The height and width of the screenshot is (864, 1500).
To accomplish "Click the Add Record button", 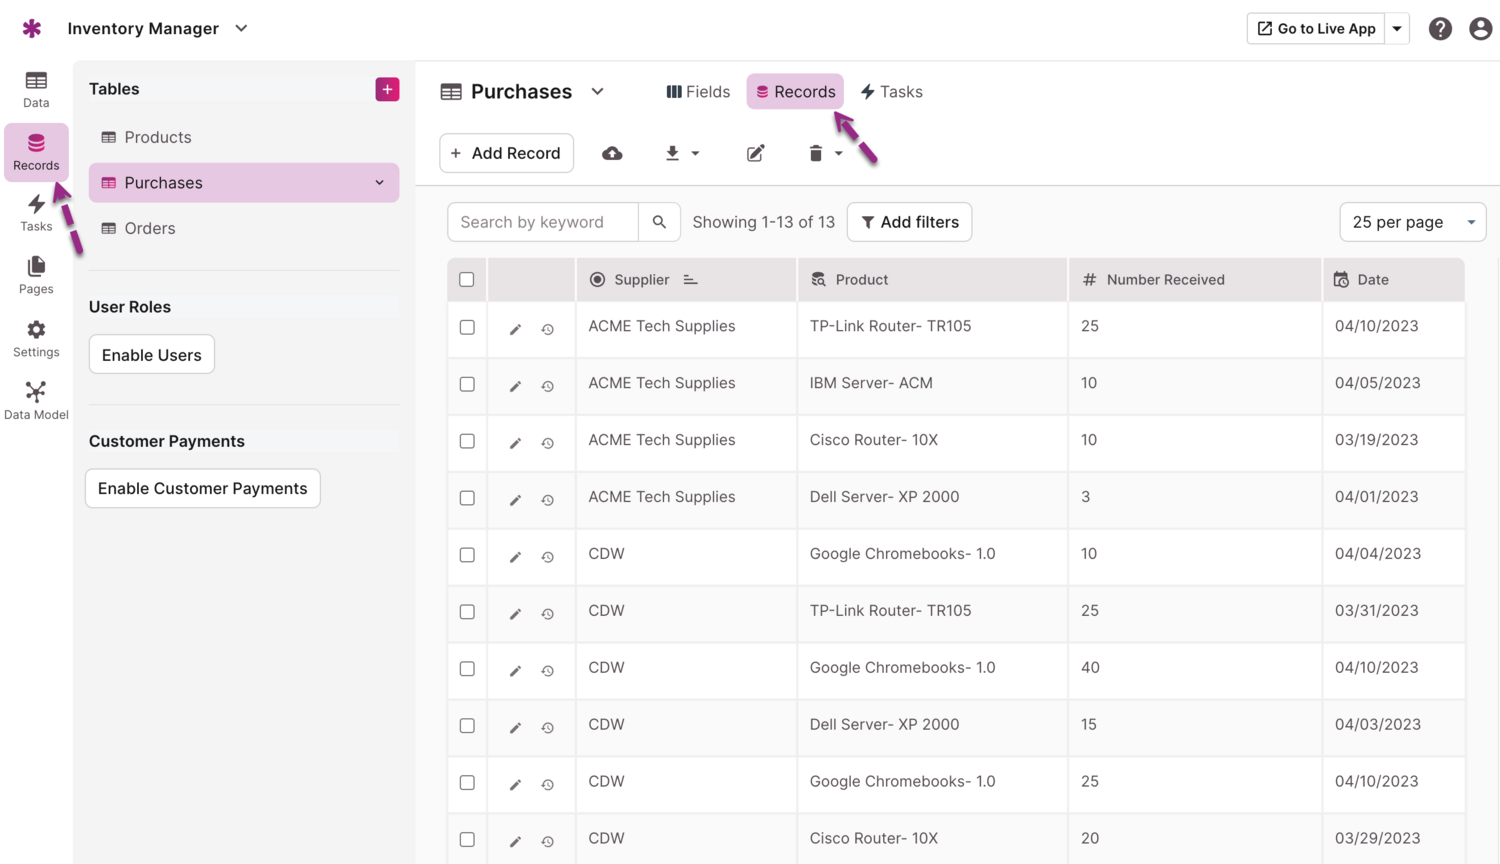I will (506, 153).
